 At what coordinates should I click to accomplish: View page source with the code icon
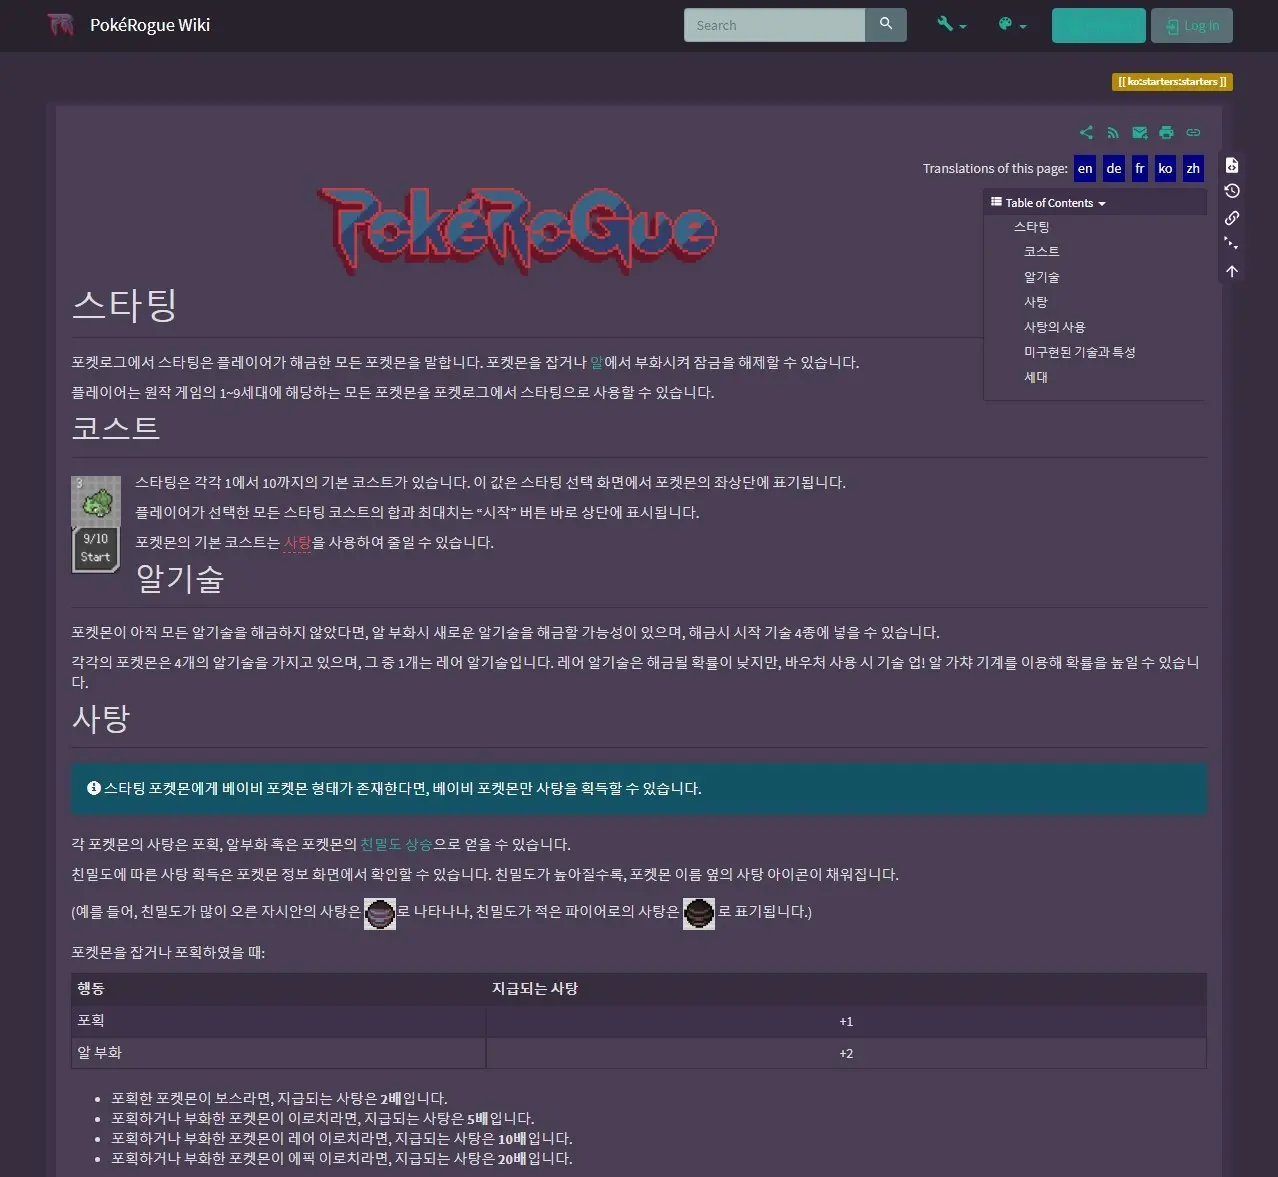pyautogui.click(x=1231, y=165)
